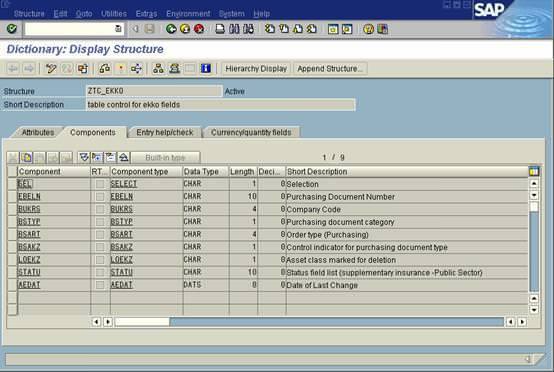The height and width of the screenshot is (372, 554).
Task: Click the Collapse Include minus icon
Action: (110, 158)
